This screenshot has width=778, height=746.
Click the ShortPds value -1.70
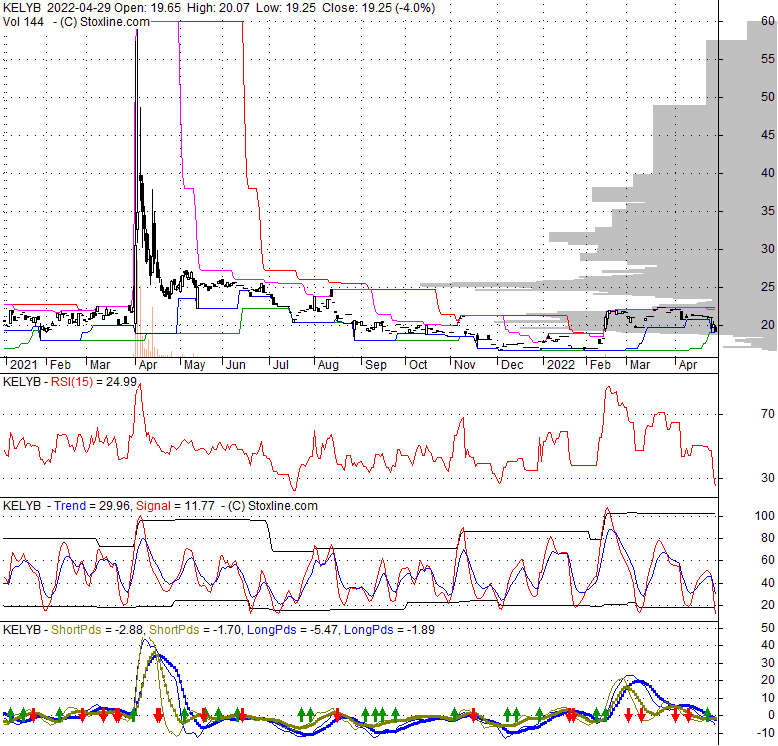(x=226, y=630)
